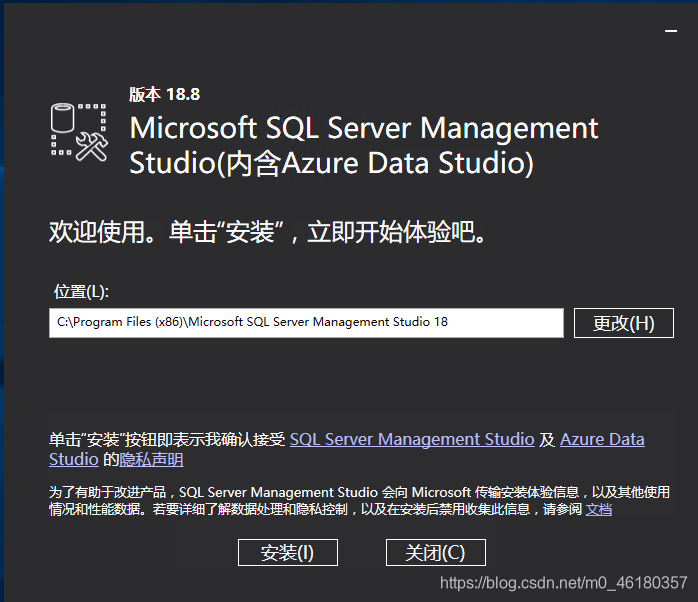Select the 版本 18.8 version text
Screen dimensions: 698x602
point(164,94)
